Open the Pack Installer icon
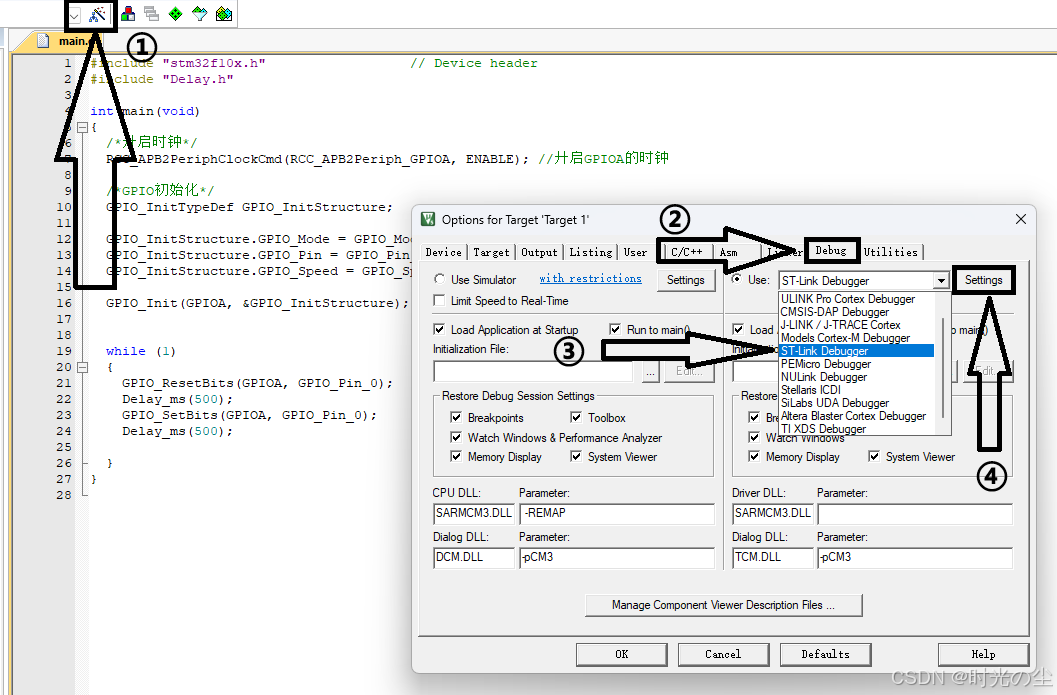Image resolution: width=1057 pixels, height=695 pixels. coord(224,13)
